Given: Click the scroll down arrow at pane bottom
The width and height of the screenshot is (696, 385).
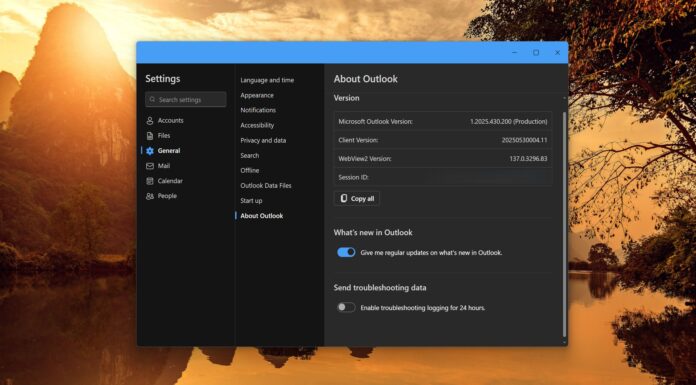Looking at the screenshot, I should tap(564, 342).
